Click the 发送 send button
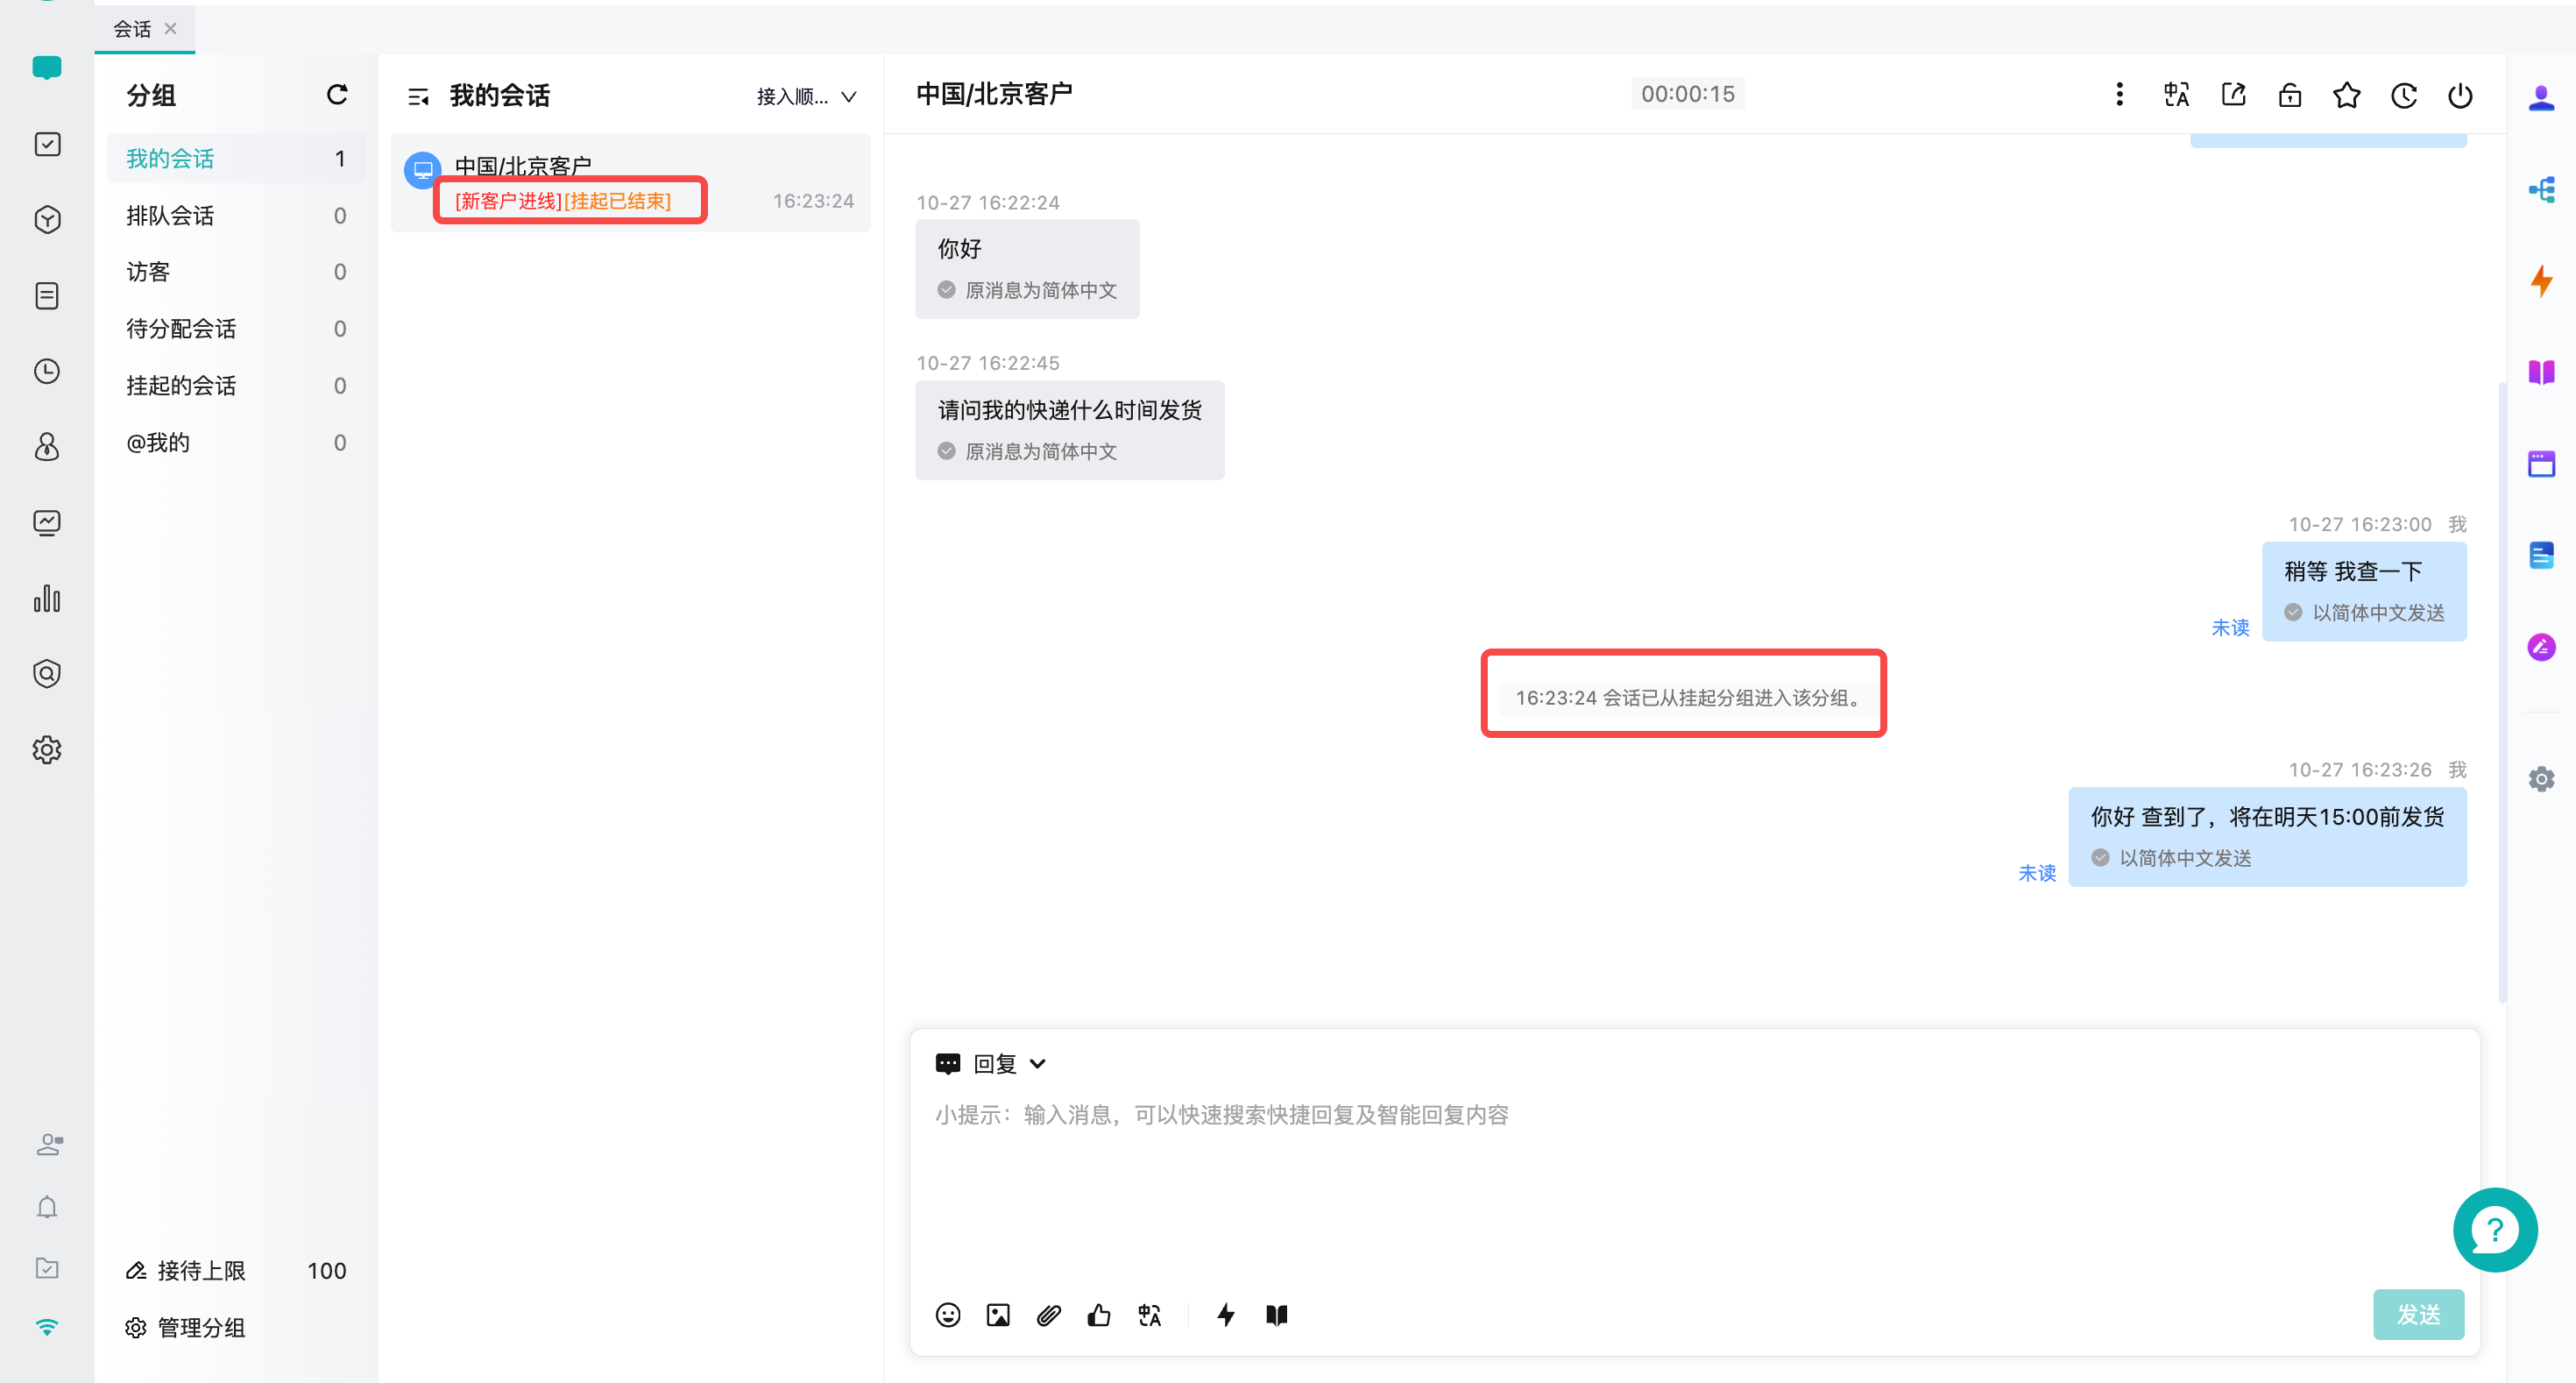This screenshot has height=1383, width=2576. [x=2419, y=1314]
